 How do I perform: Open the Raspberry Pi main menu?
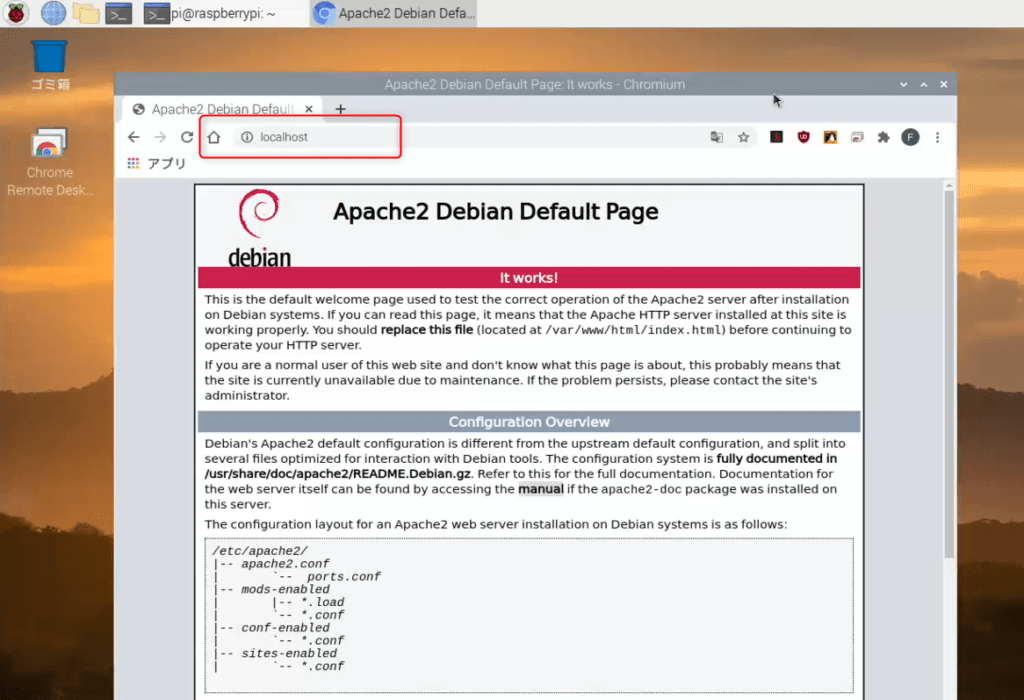click(x=16, y=12)
